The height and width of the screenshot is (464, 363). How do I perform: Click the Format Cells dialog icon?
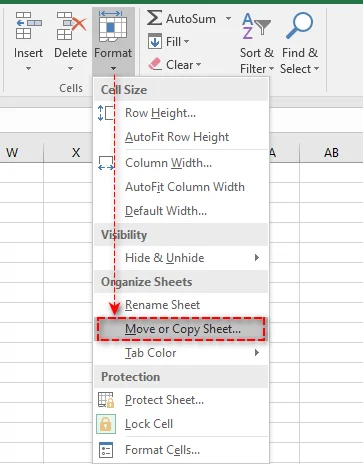(106, 450)
